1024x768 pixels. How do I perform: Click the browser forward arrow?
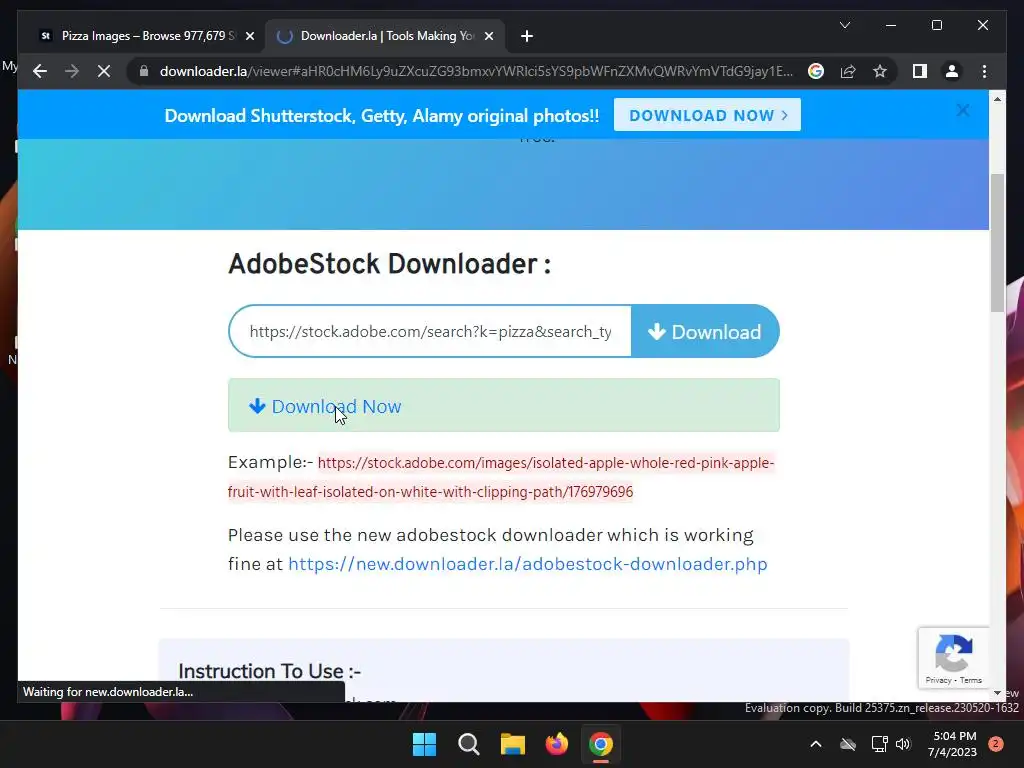coord(72,71)
